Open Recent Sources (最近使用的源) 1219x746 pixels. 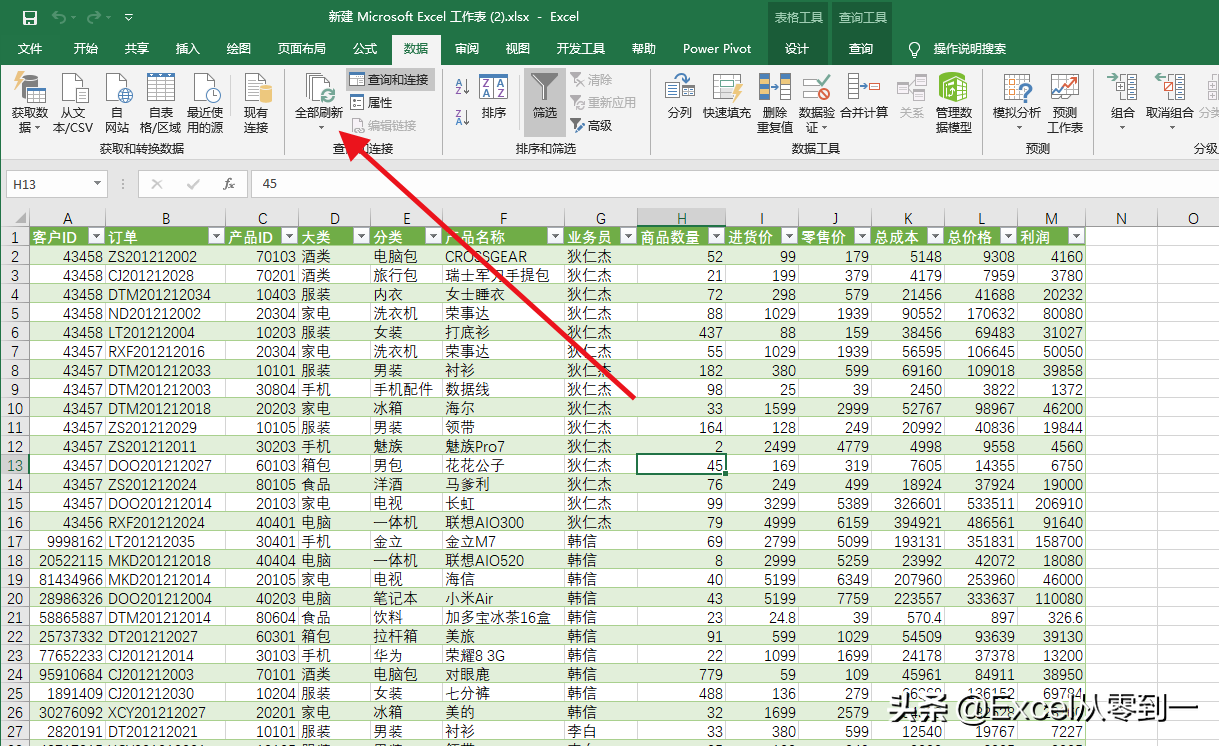tap(205, 105)
